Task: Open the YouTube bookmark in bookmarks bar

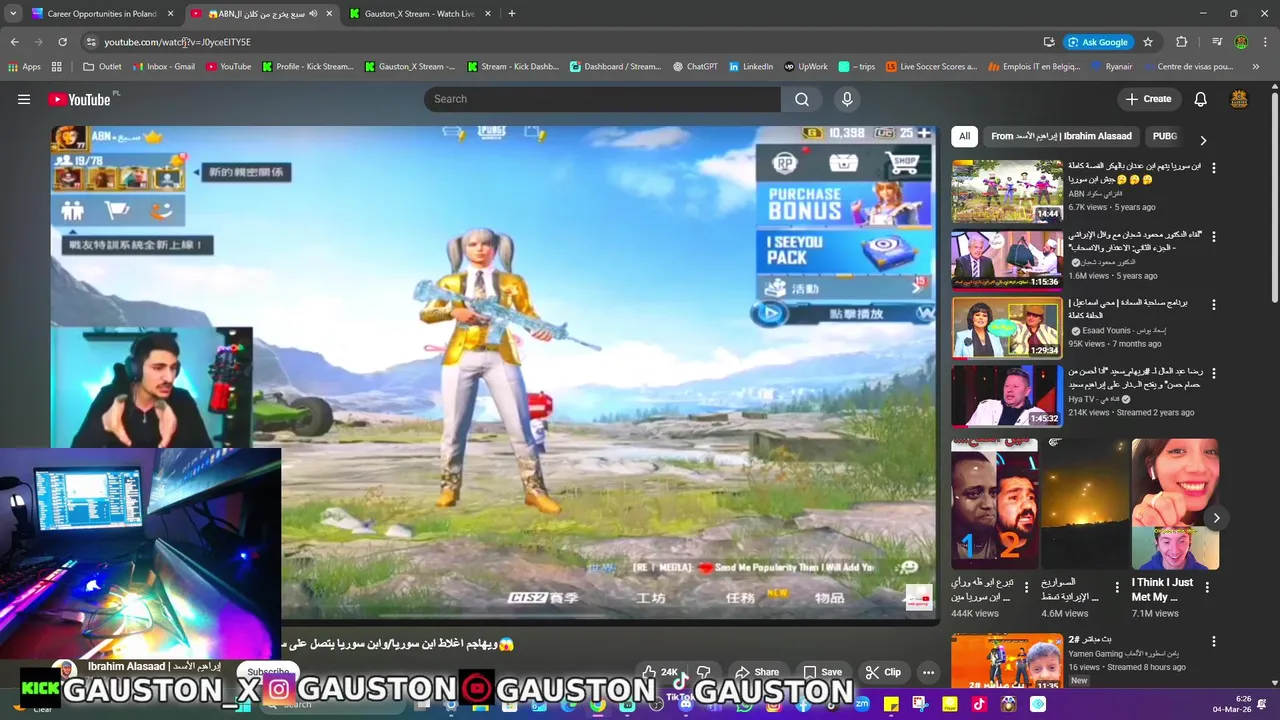Action: [x=229, y=67]
